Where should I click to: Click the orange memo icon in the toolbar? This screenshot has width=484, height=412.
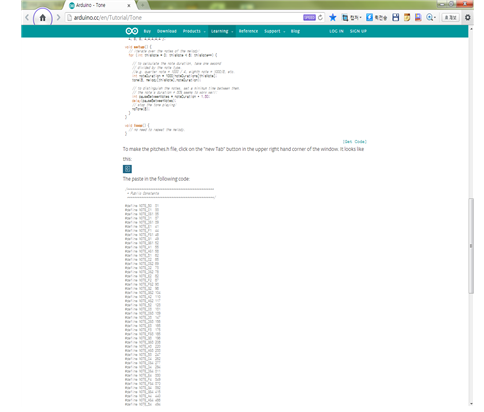pos(407,17)
